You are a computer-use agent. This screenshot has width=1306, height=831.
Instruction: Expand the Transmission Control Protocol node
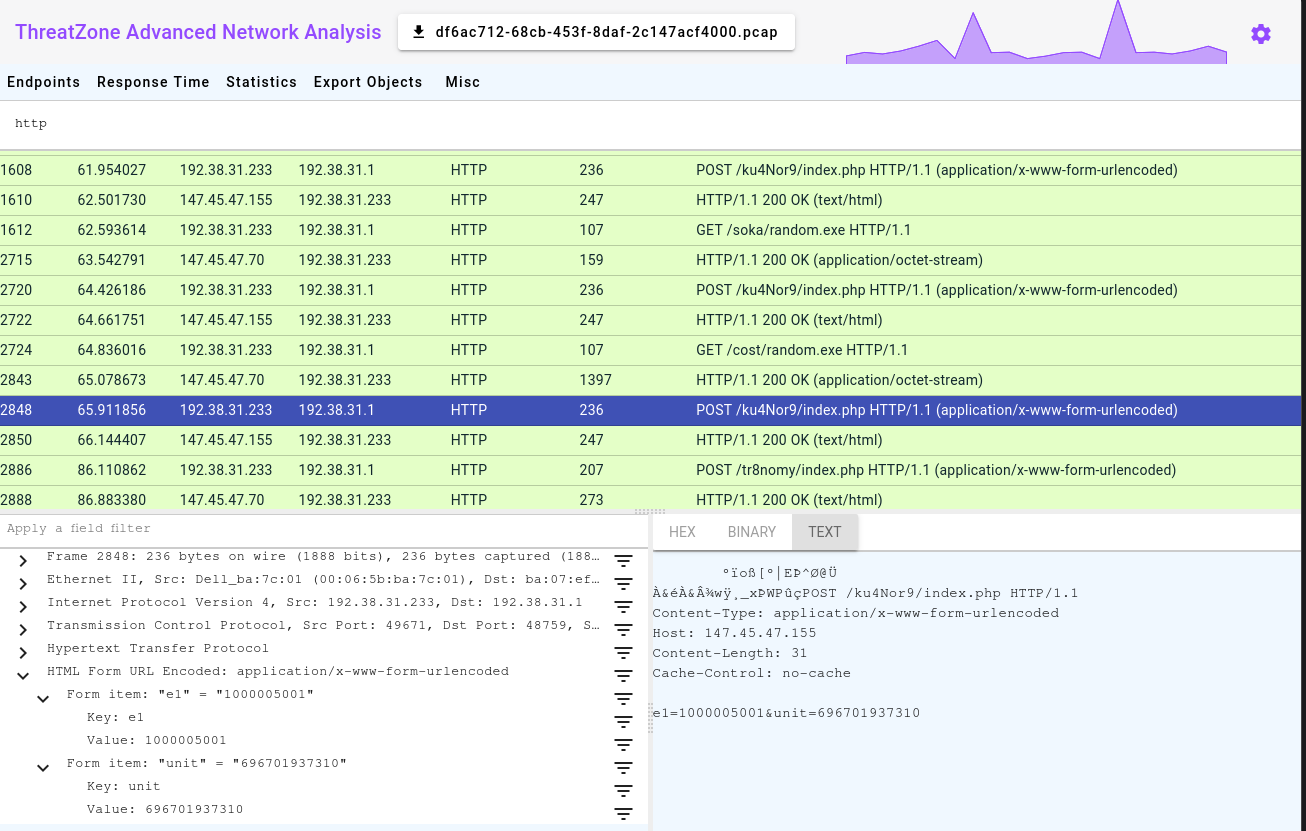pos(23,630)
